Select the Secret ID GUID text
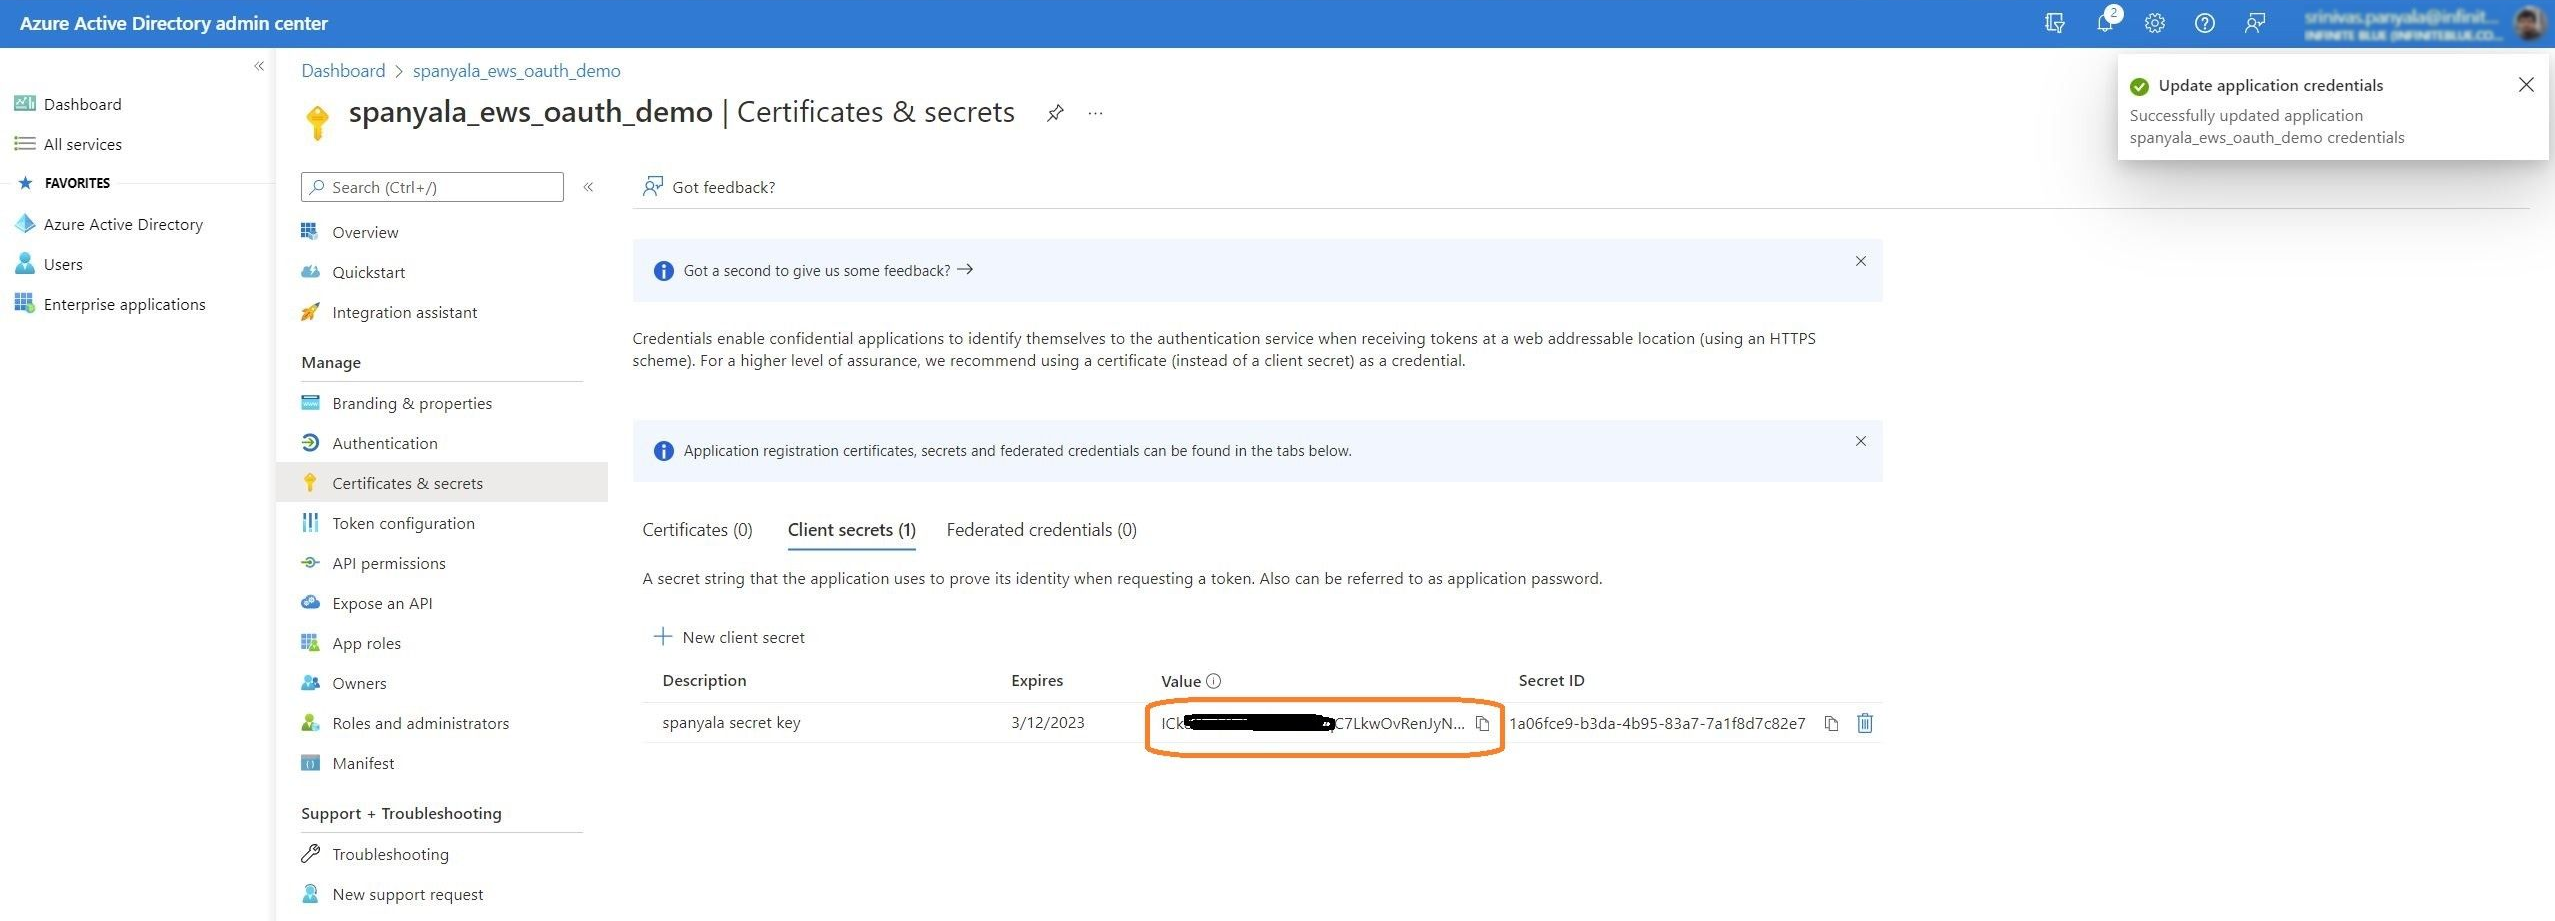 tap(1657, 723)
